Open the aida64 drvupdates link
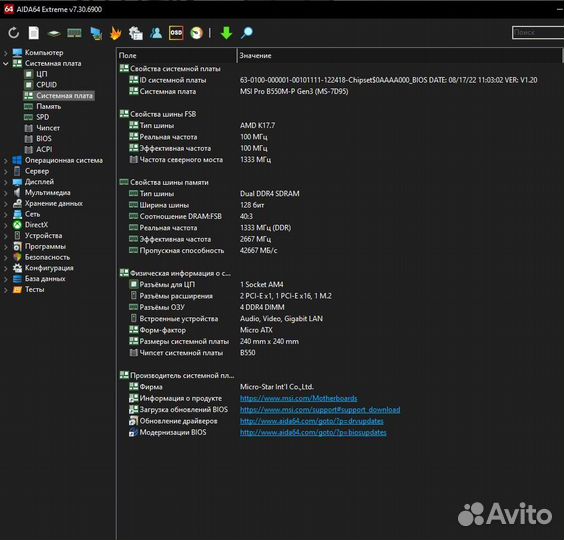 (x=311, y=421)
